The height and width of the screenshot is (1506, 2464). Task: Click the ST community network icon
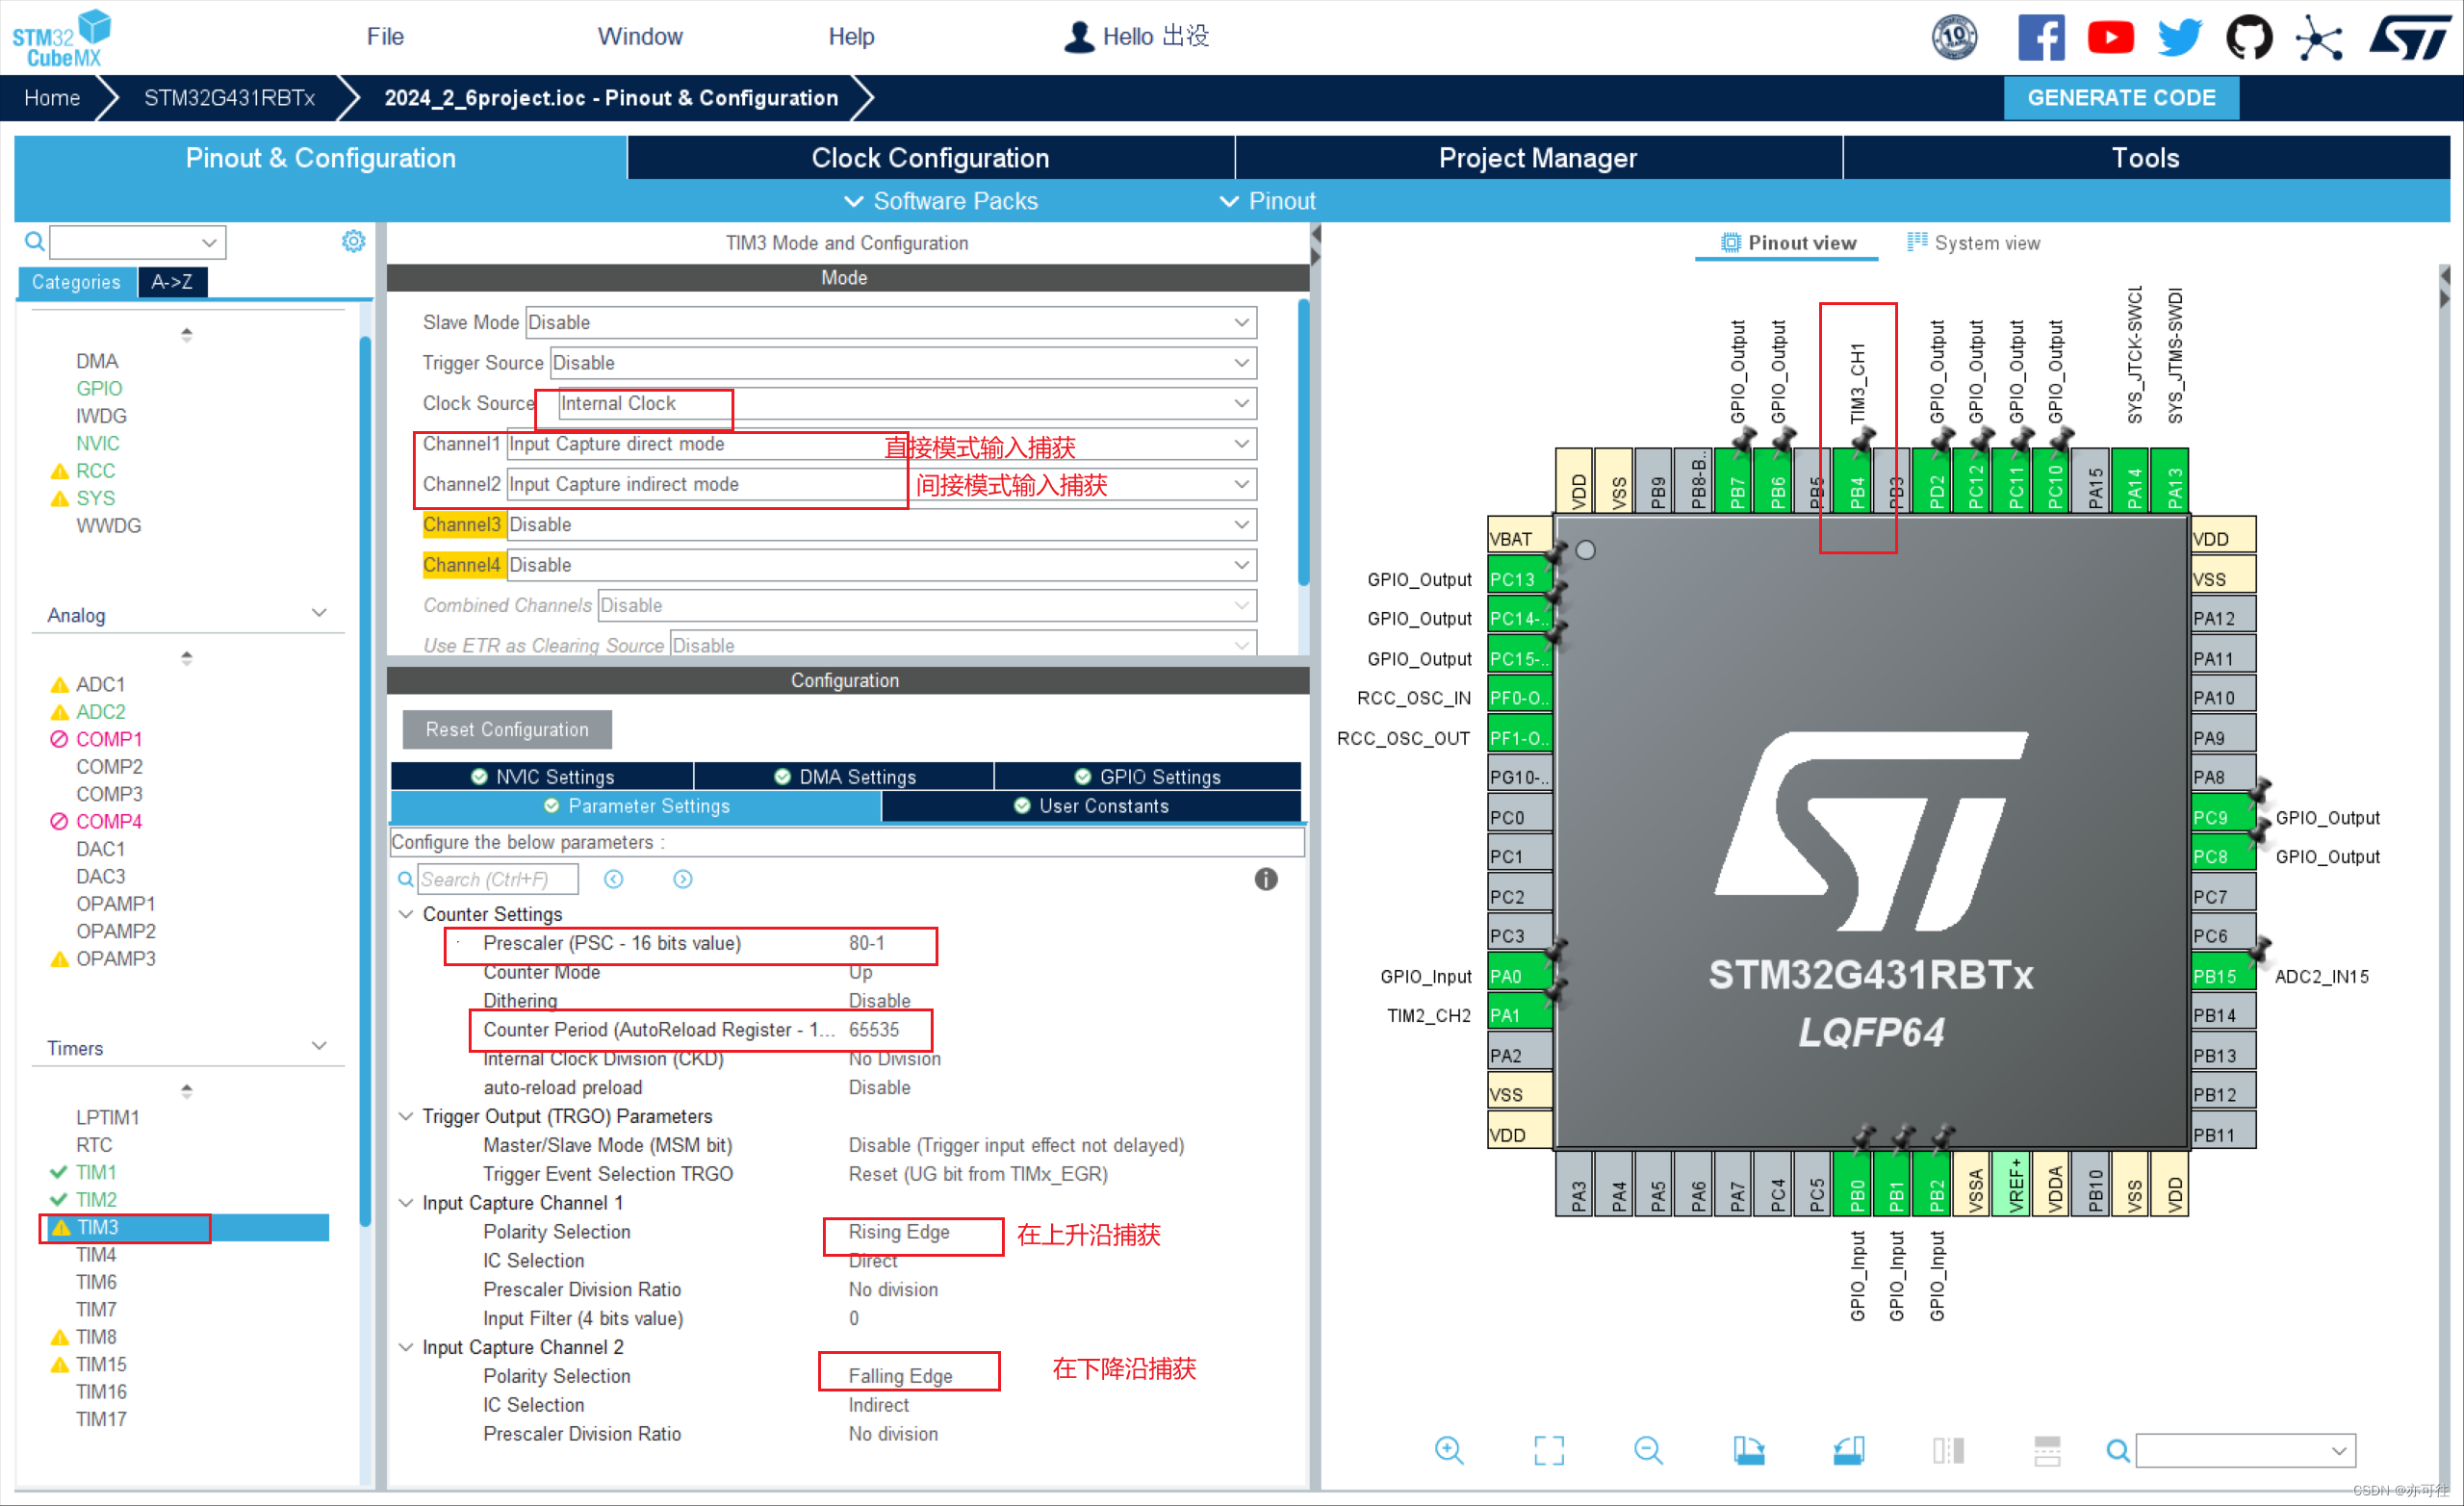tap(2319, 38)
